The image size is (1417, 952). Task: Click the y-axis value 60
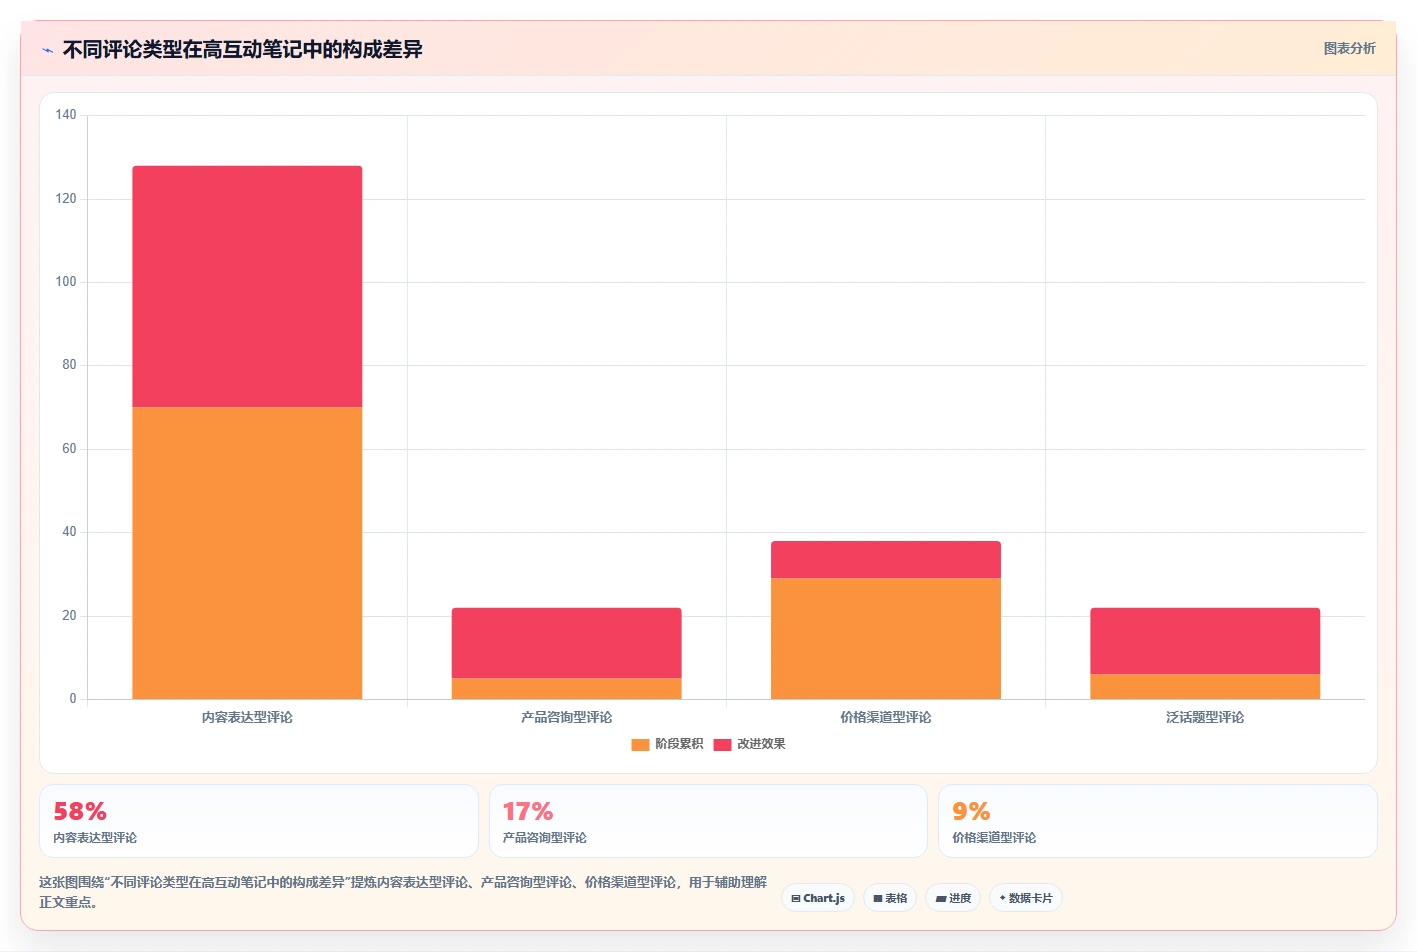pyautogui.click(x=69, y=449)
